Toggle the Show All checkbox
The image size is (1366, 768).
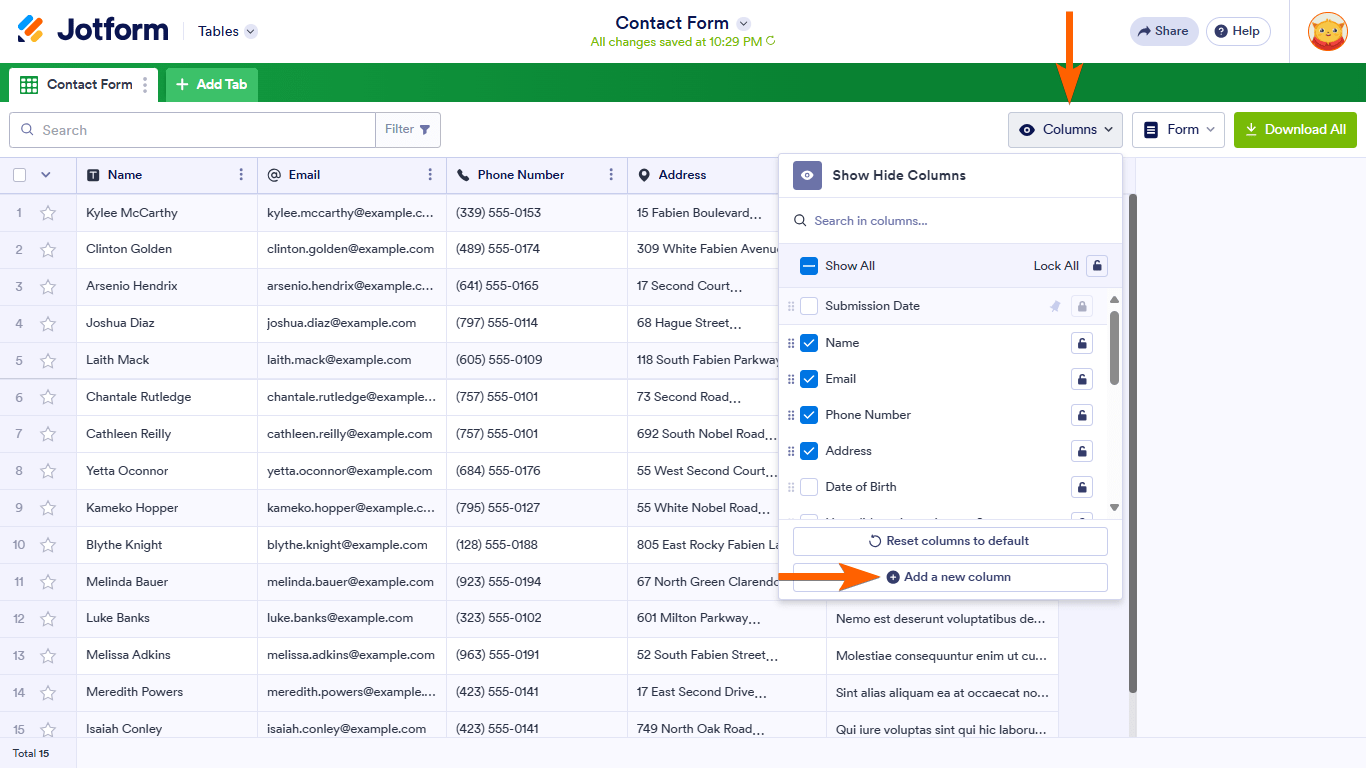click(809, 266)
